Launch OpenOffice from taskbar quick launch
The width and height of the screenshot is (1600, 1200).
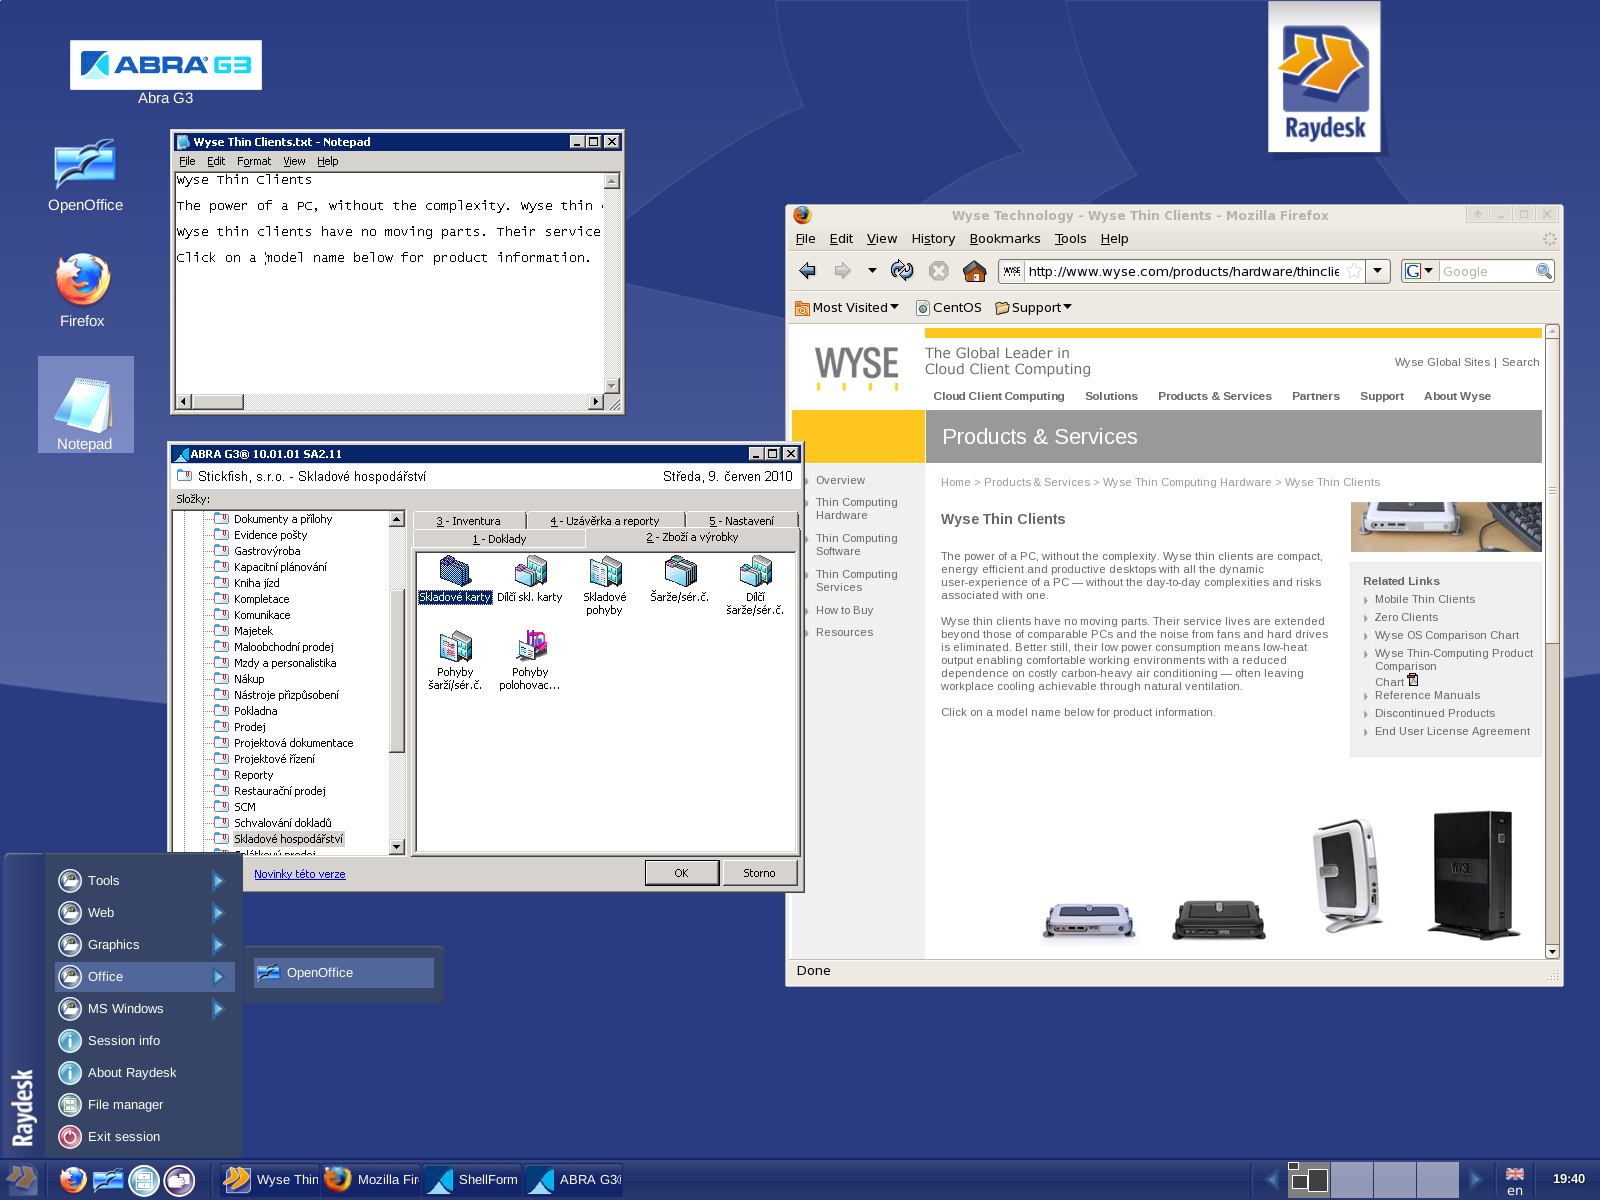point(108,1181)
